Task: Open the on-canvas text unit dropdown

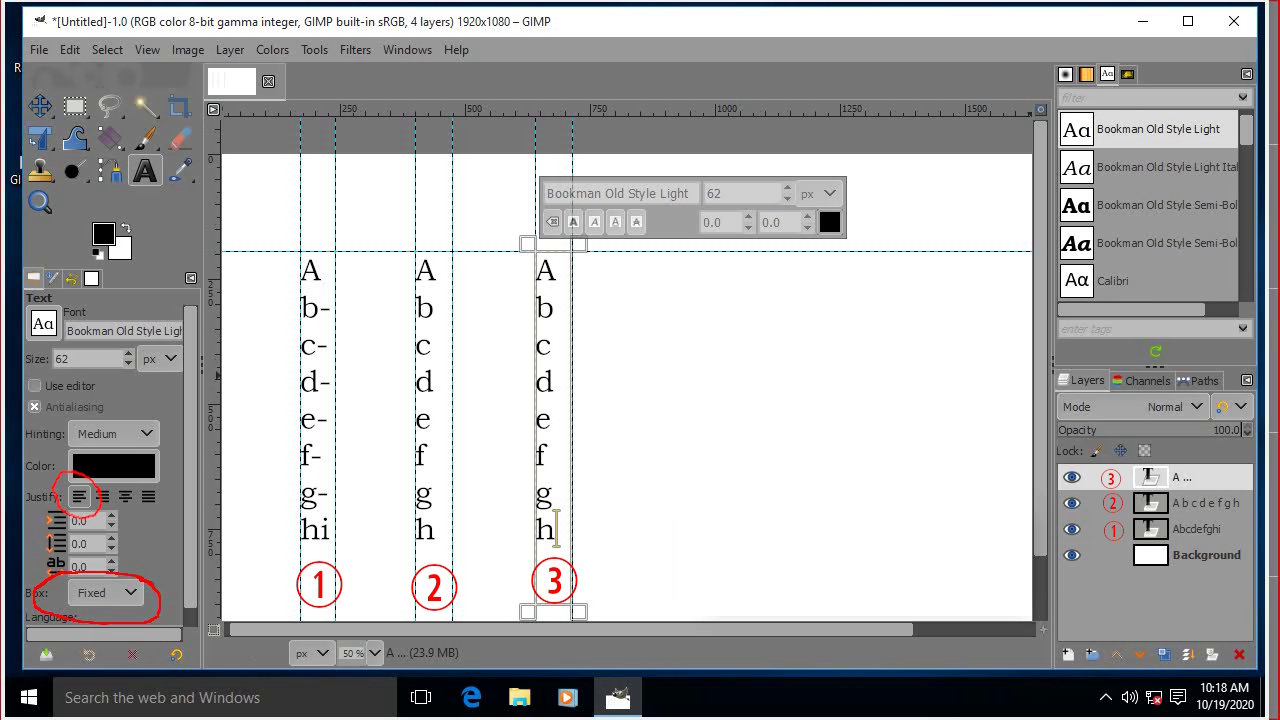Action: [820, 194]
